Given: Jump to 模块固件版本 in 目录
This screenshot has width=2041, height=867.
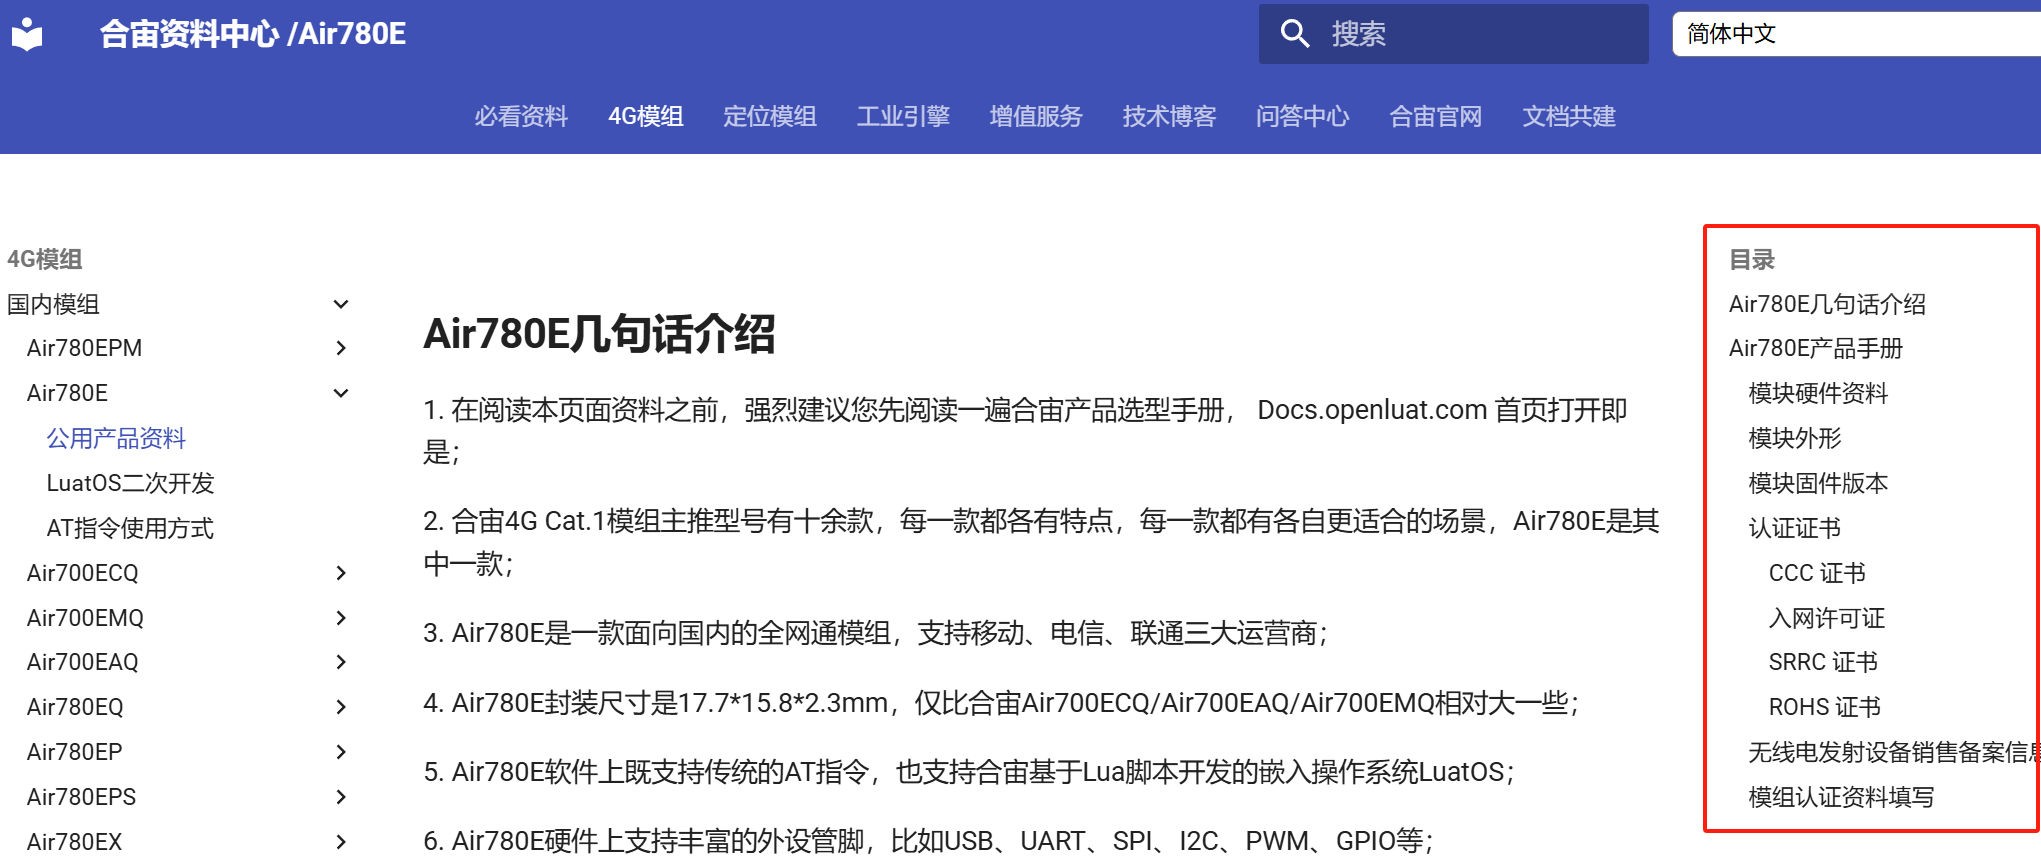Looking at the screenshot, I should pos(1818,483).
